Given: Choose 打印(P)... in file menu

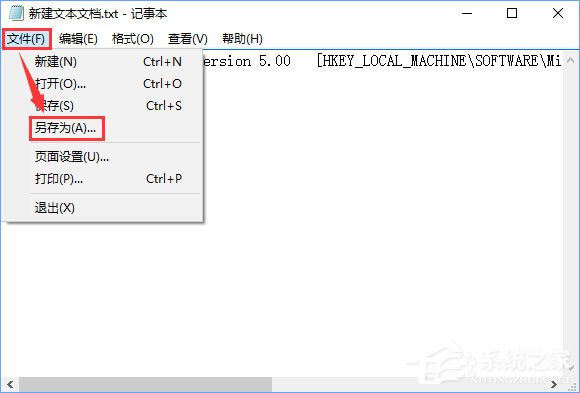Looking at the screenshot, I should [104, 179].
